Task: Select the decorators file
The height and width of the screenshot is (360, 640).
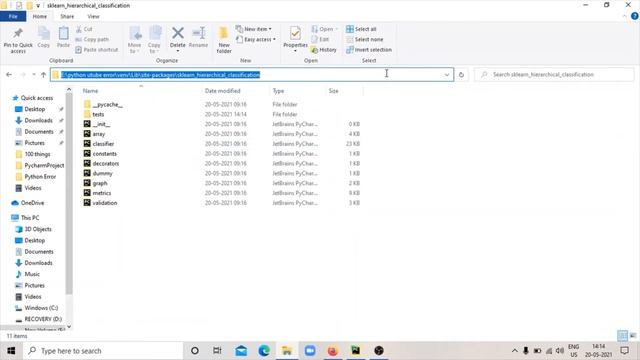Action: point(106,163)
